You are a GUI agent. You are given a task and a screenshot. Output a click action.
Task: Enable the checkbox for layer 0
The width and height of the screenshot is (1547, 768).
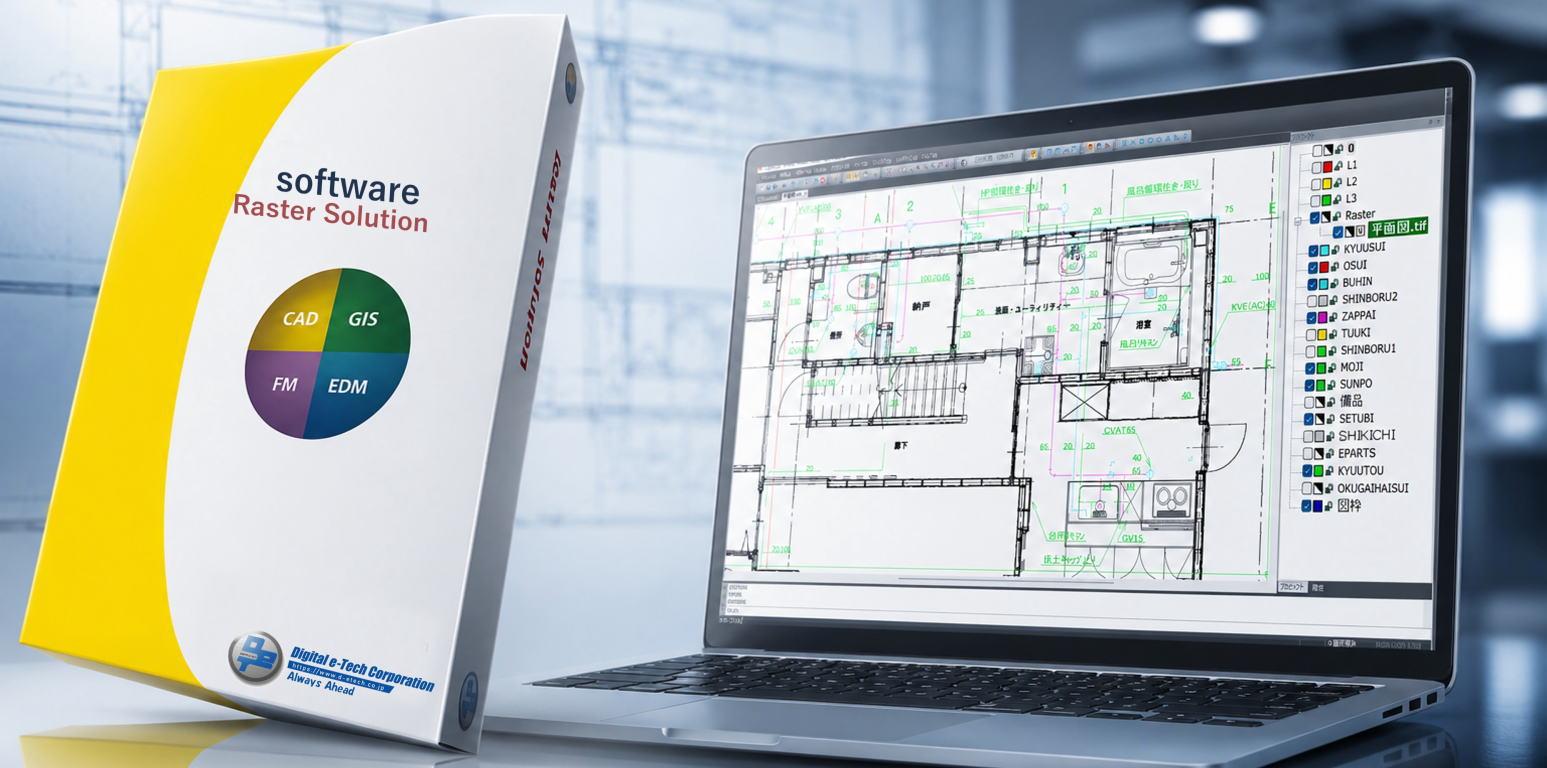1318,150
